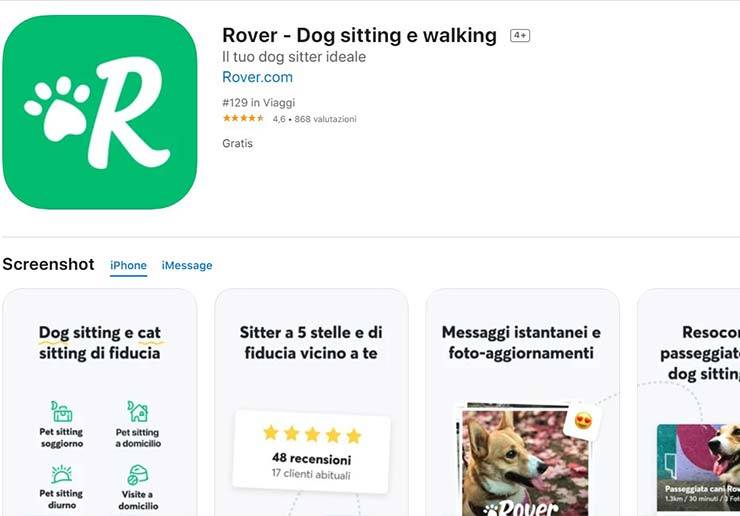
Task: Open the Rover.com developer link
Action: coord(257,77)
